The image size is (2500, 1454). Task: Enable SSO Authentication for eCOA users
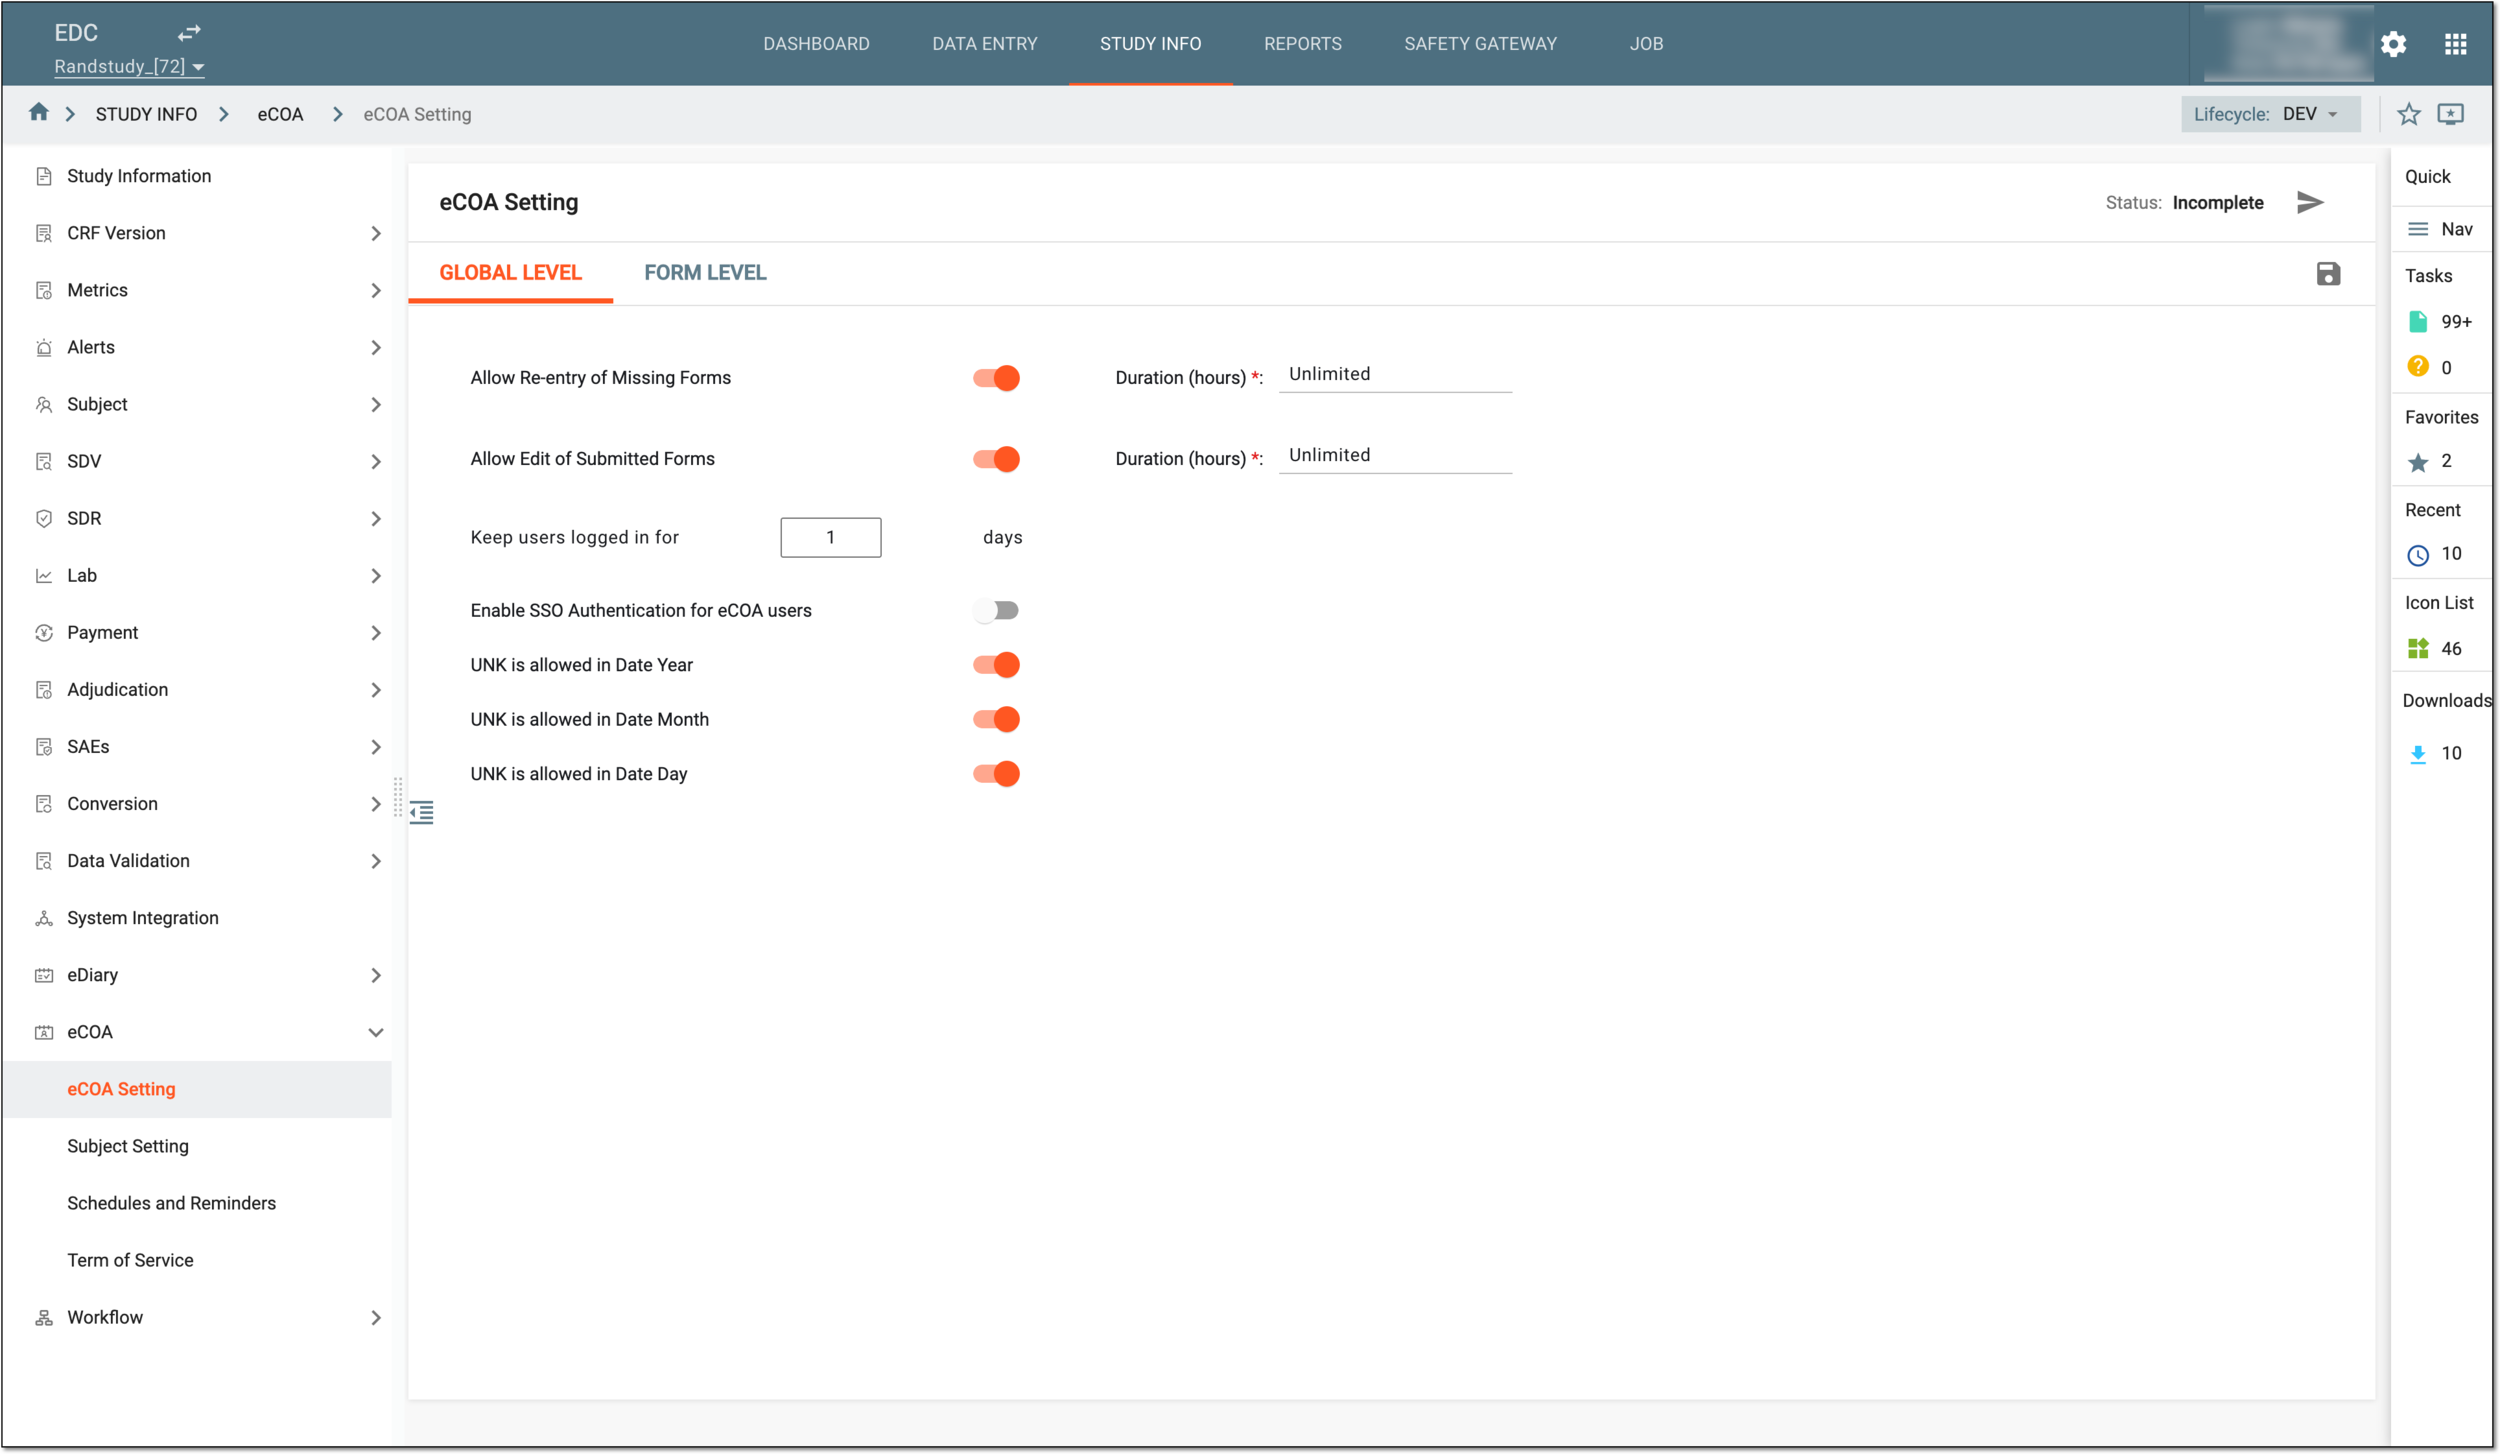click(996, 610)
